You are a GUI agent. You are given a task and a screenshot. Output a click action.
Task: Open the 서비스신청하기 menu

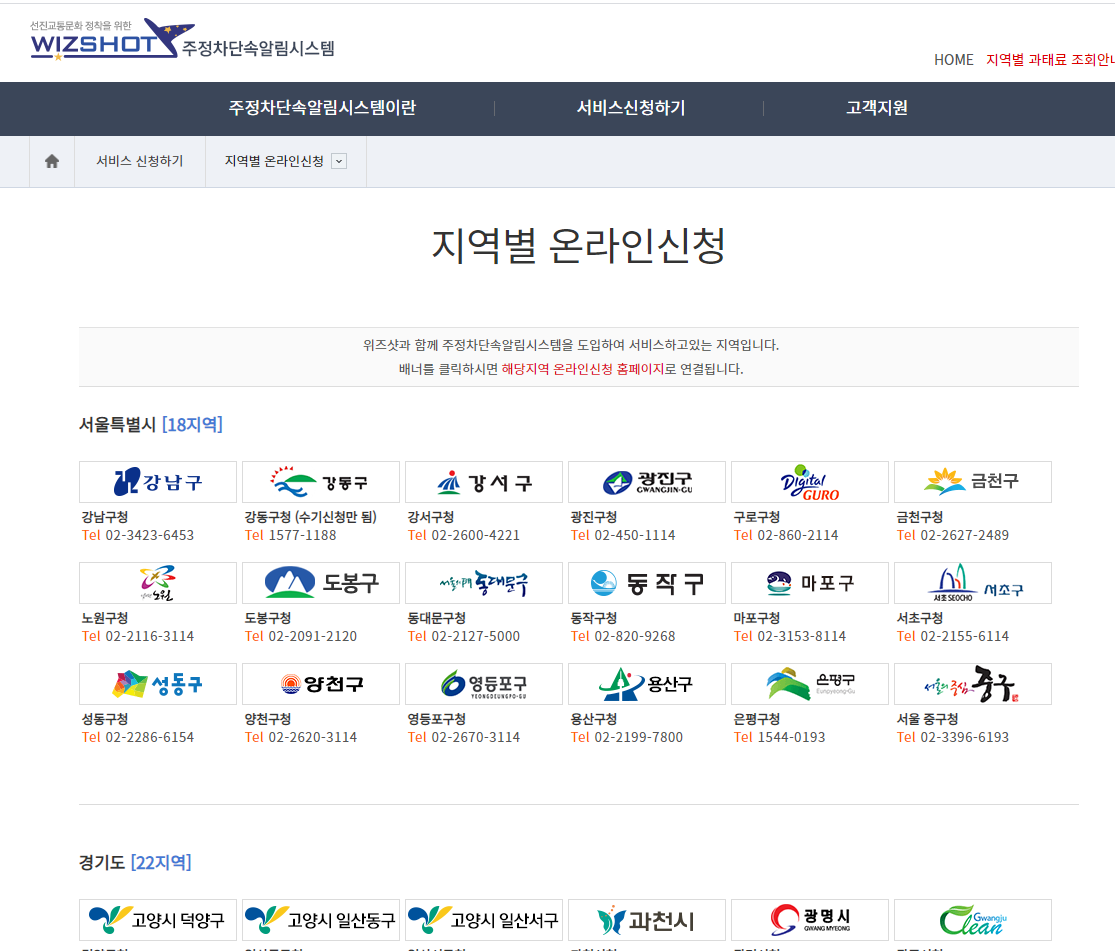tap(631, 108)
